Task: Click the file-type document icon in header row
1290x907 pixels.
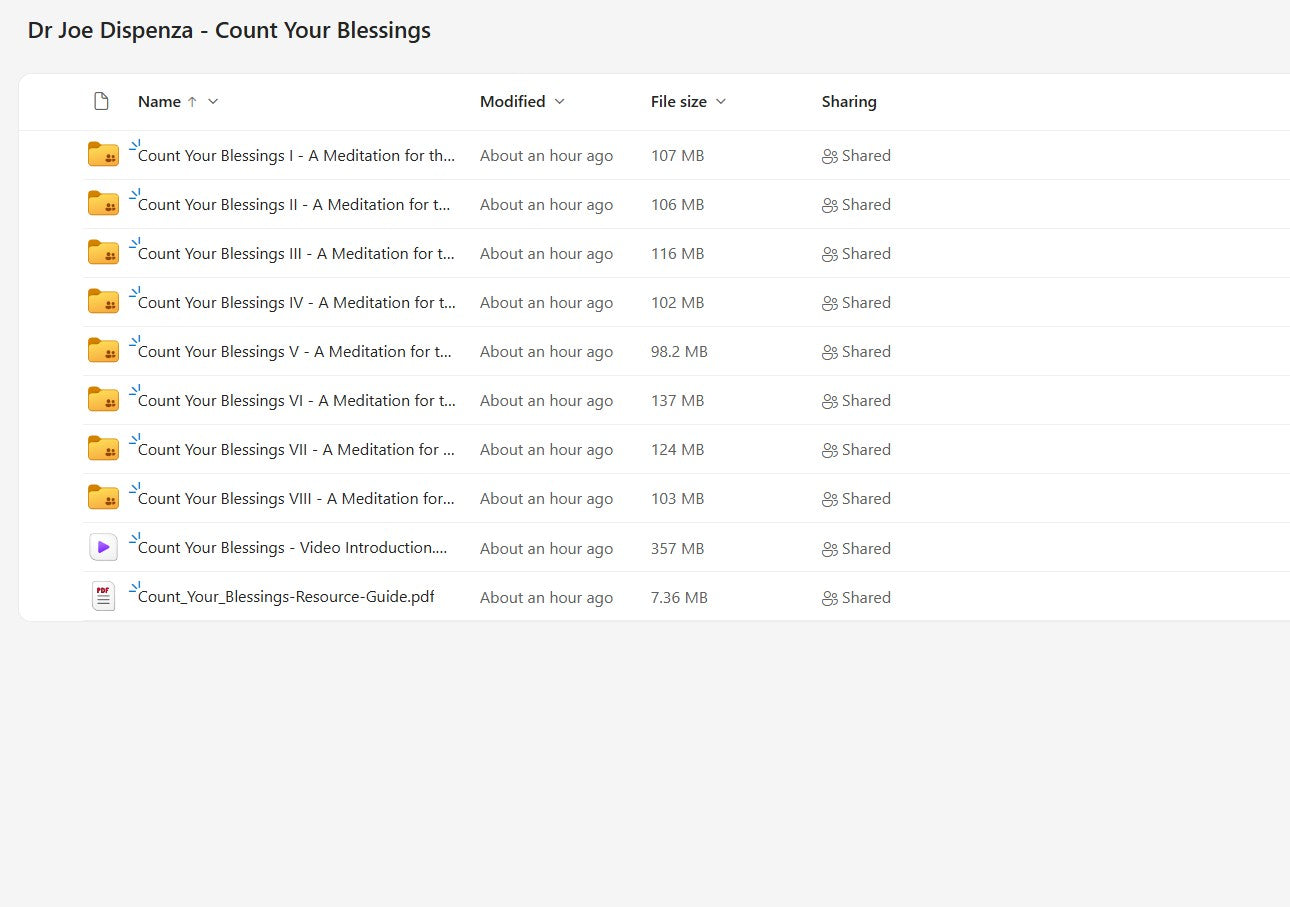Action: (x=101, y=100)
